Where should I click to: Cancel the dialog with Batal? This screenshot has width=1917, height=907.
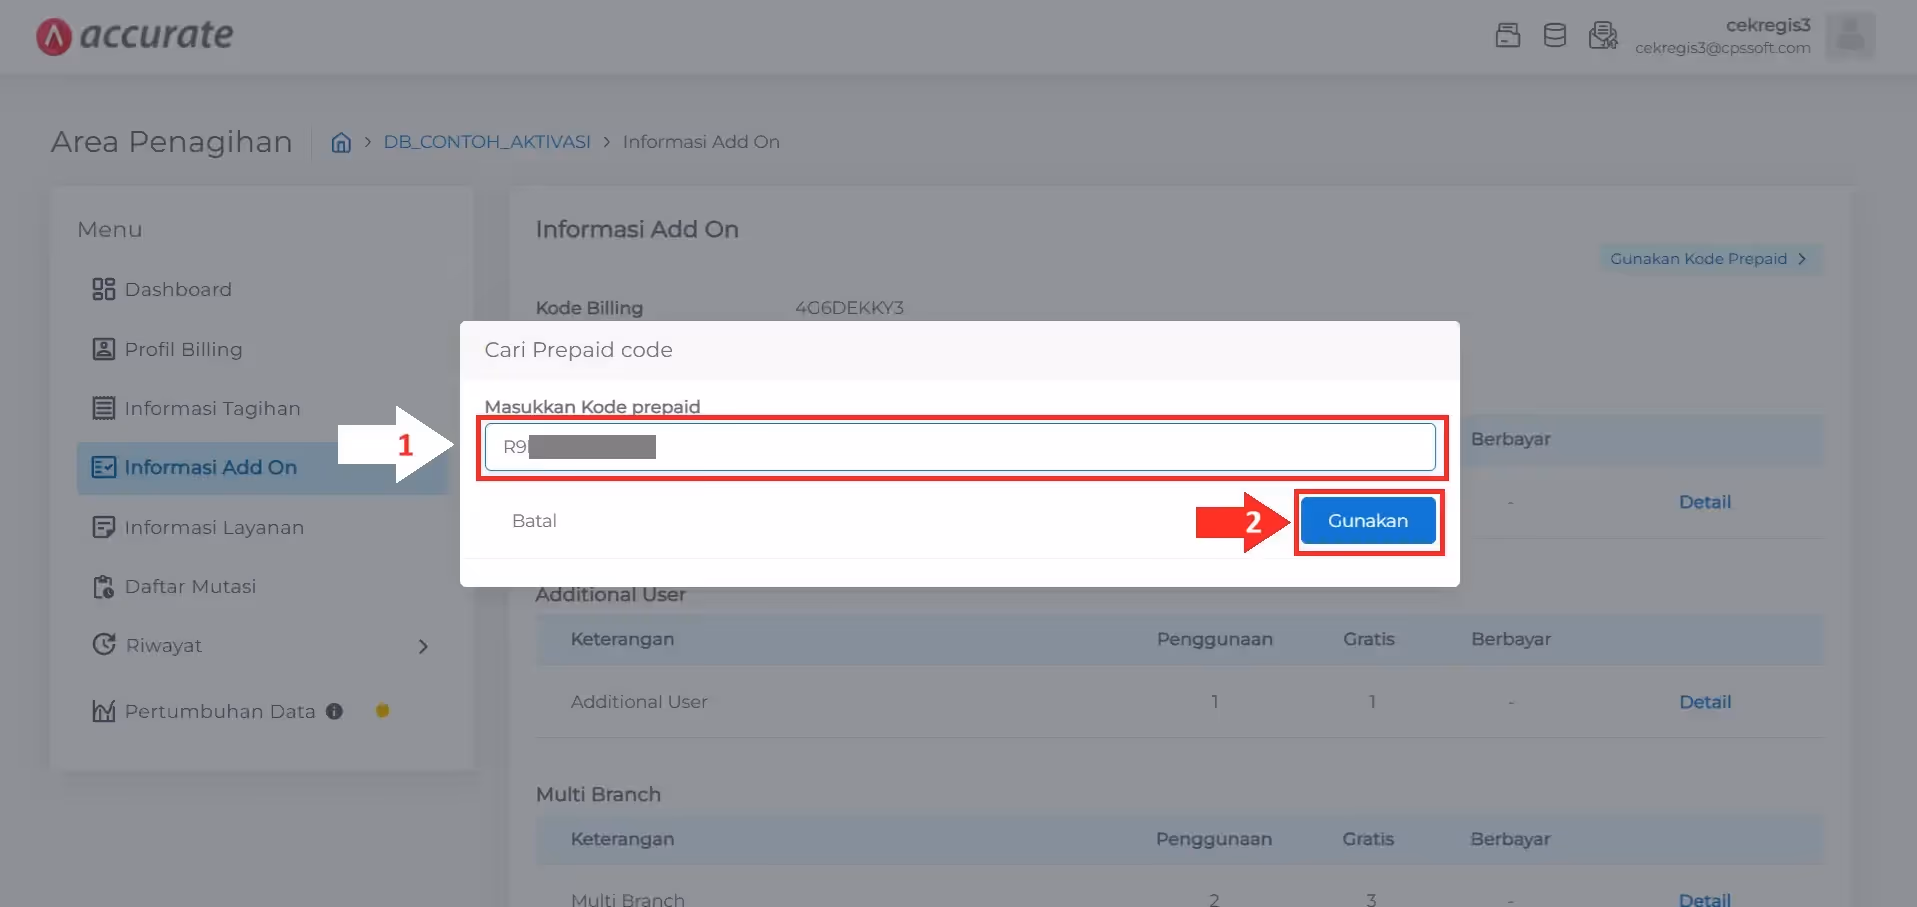[534, 521]
